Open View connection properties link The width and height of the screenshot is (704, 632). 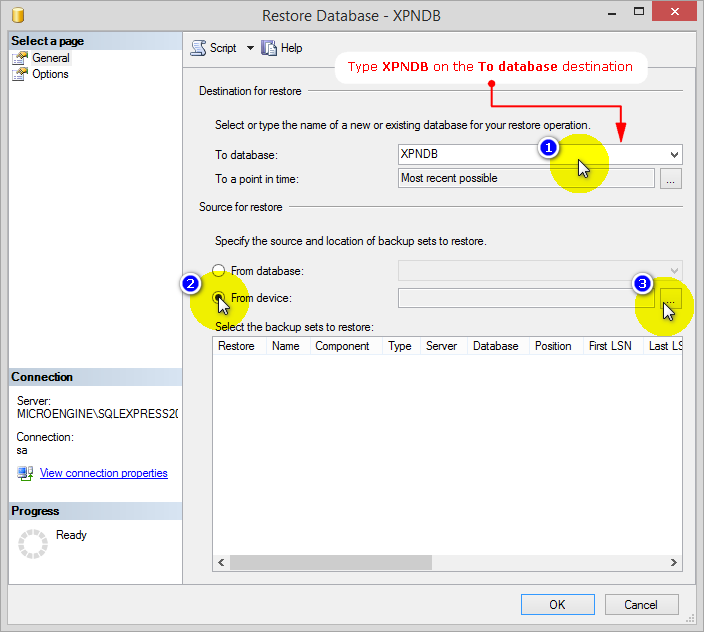tap(103, 473)
